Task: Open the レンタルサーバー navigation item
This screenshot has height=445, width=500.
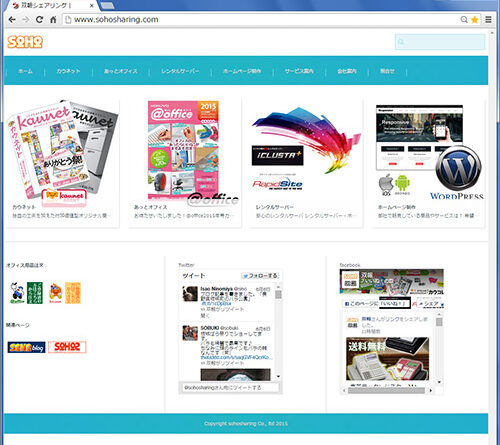Action: click(180, 71)
